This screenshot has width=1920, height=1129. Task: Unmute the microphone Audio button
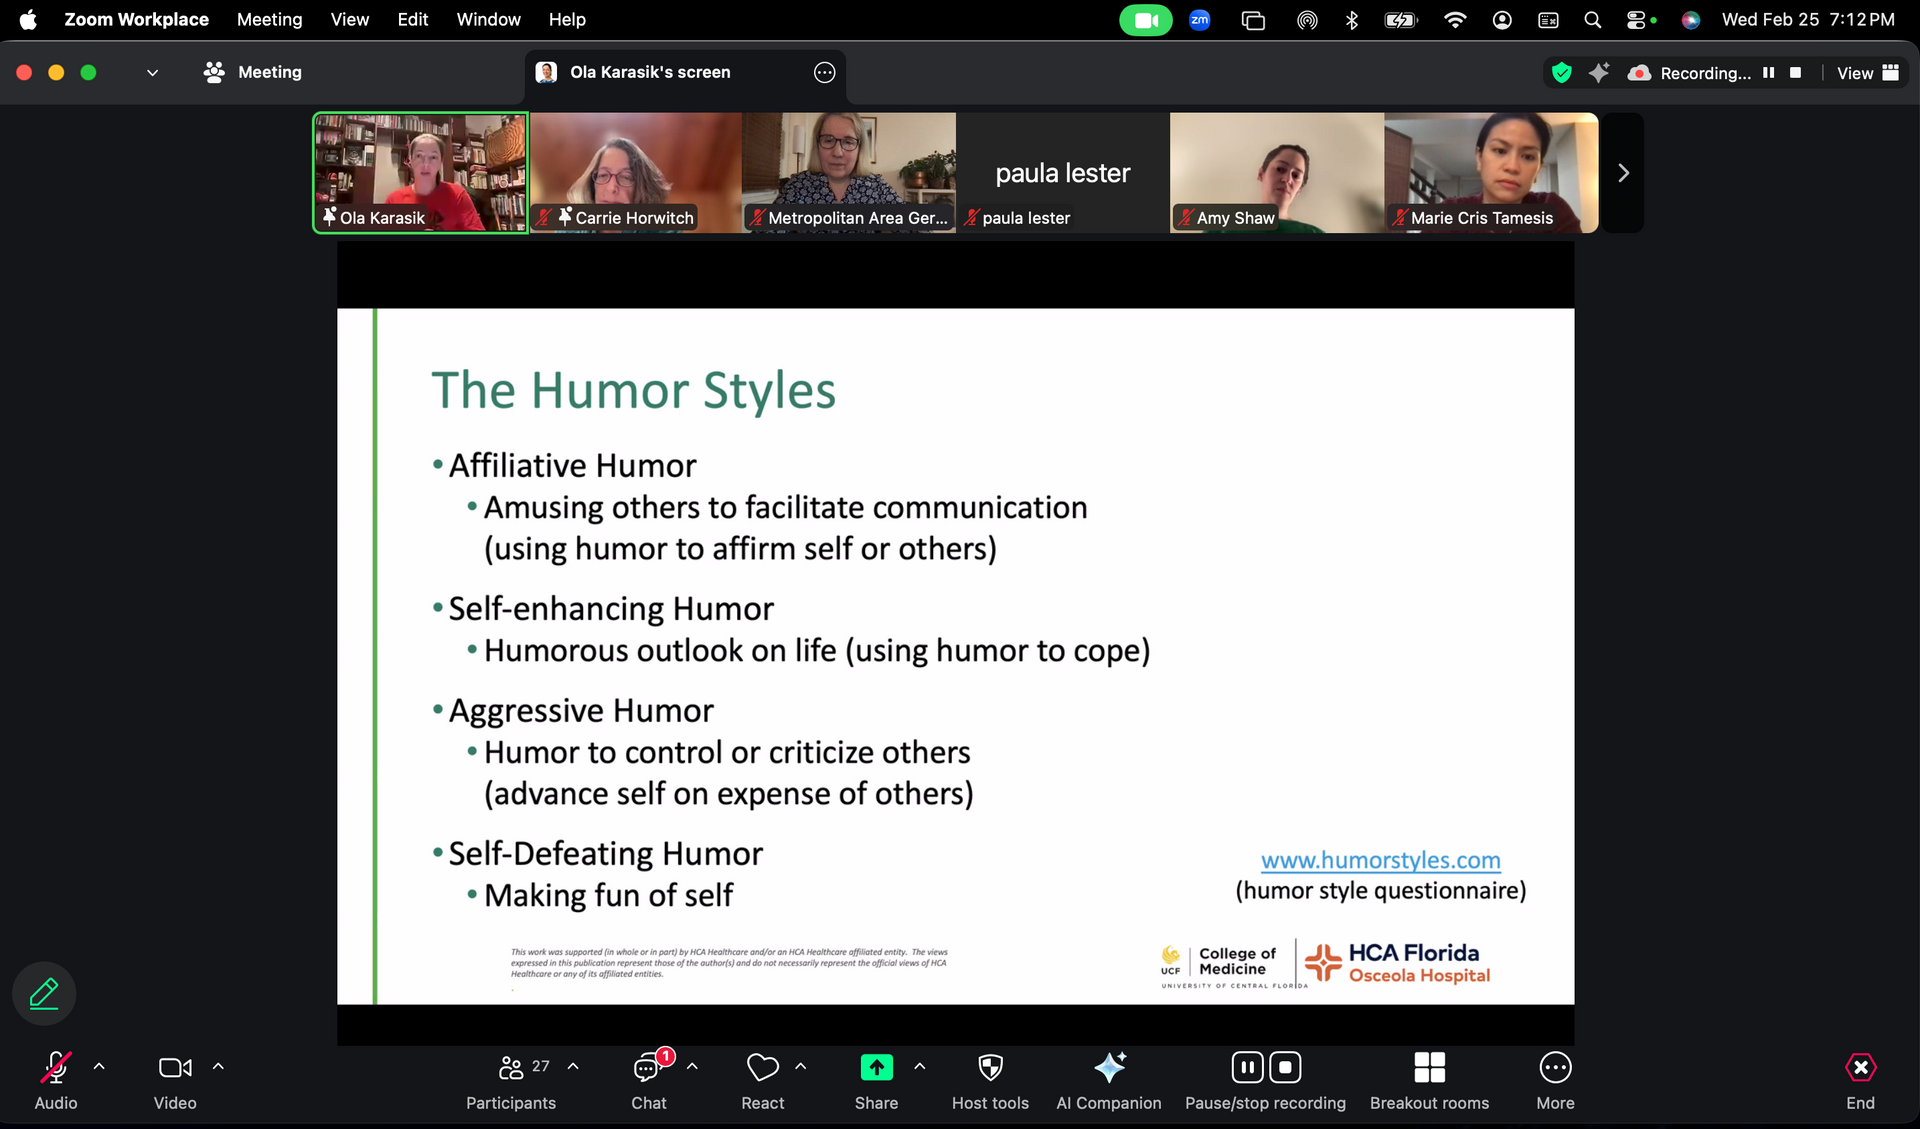[x=55, y=1068]
